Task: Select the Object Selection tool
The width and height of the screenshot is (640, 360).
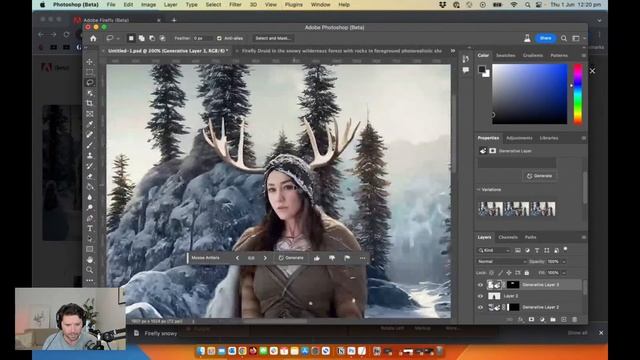Action: [90, 93]
